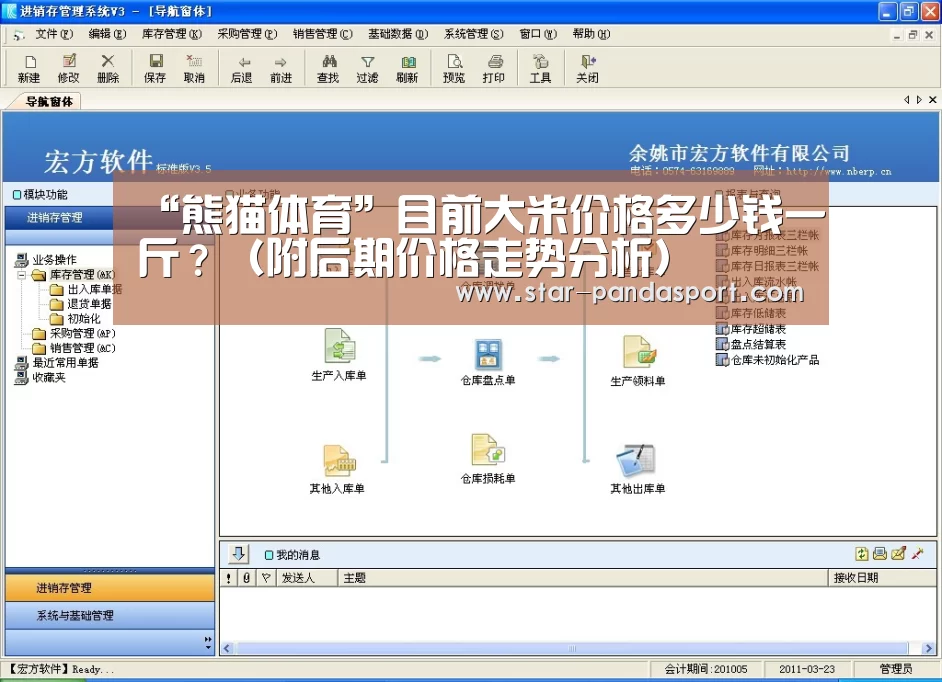Select the 退货单据 tree folder
942x682 pixels.
(81, 304)
